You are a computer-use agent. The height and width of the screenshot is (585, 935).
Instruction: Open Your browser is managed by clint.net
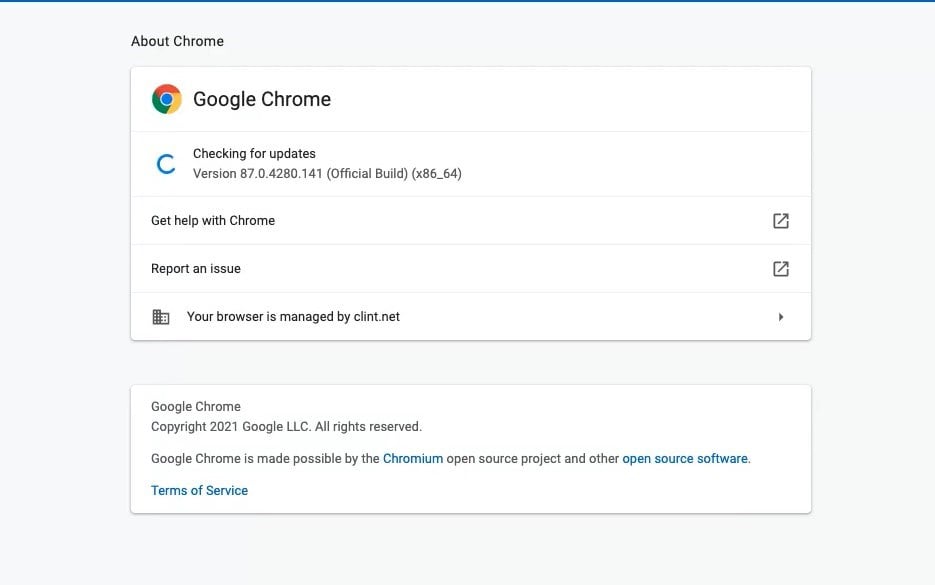pos(470,317)
